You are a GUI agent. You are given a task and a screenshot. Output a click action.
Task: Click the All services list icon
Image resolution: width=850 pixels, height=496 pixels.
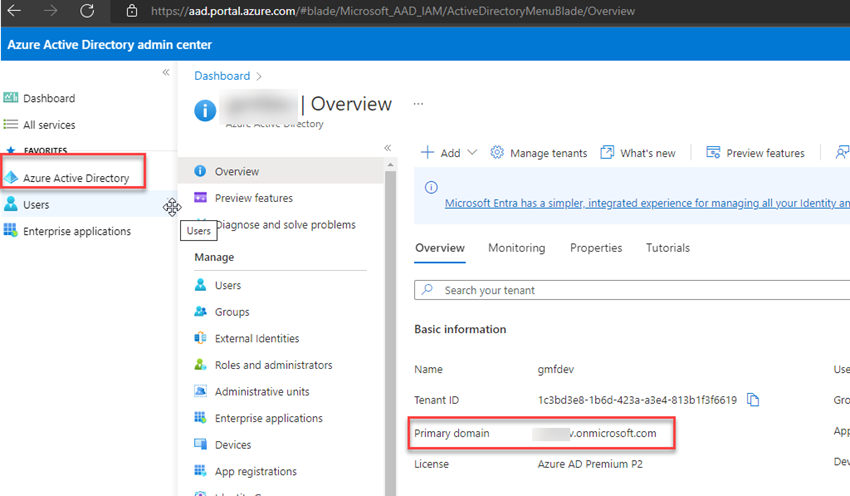(10, 124)
